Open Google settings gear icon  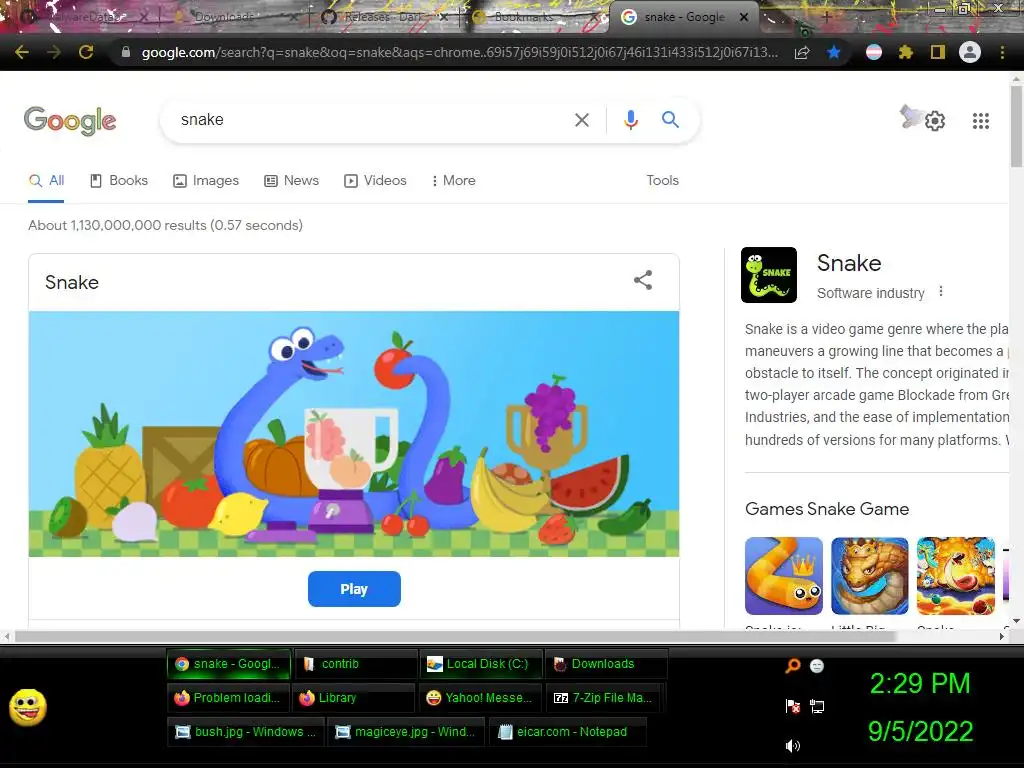pyautogui.click(x=935, y=121)
